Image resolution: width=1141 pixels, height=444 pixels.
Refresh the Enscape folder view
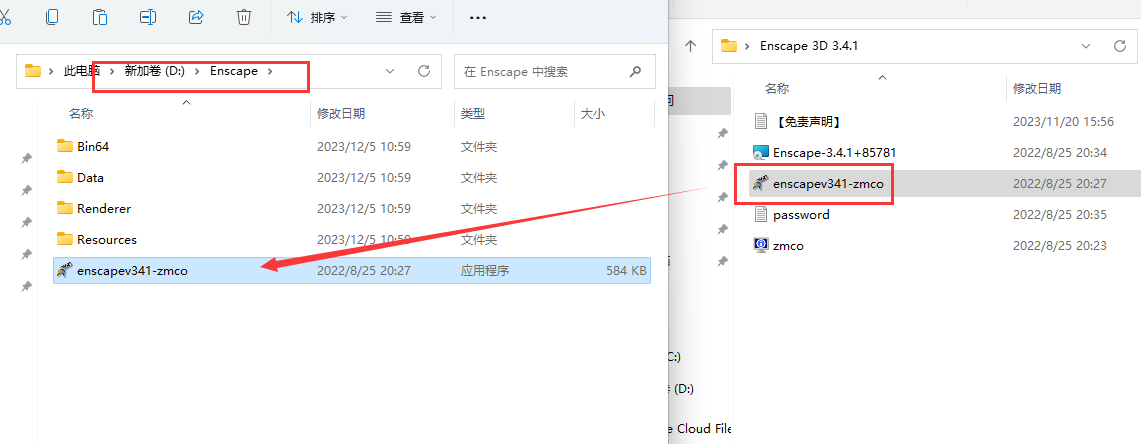(424, 71)
